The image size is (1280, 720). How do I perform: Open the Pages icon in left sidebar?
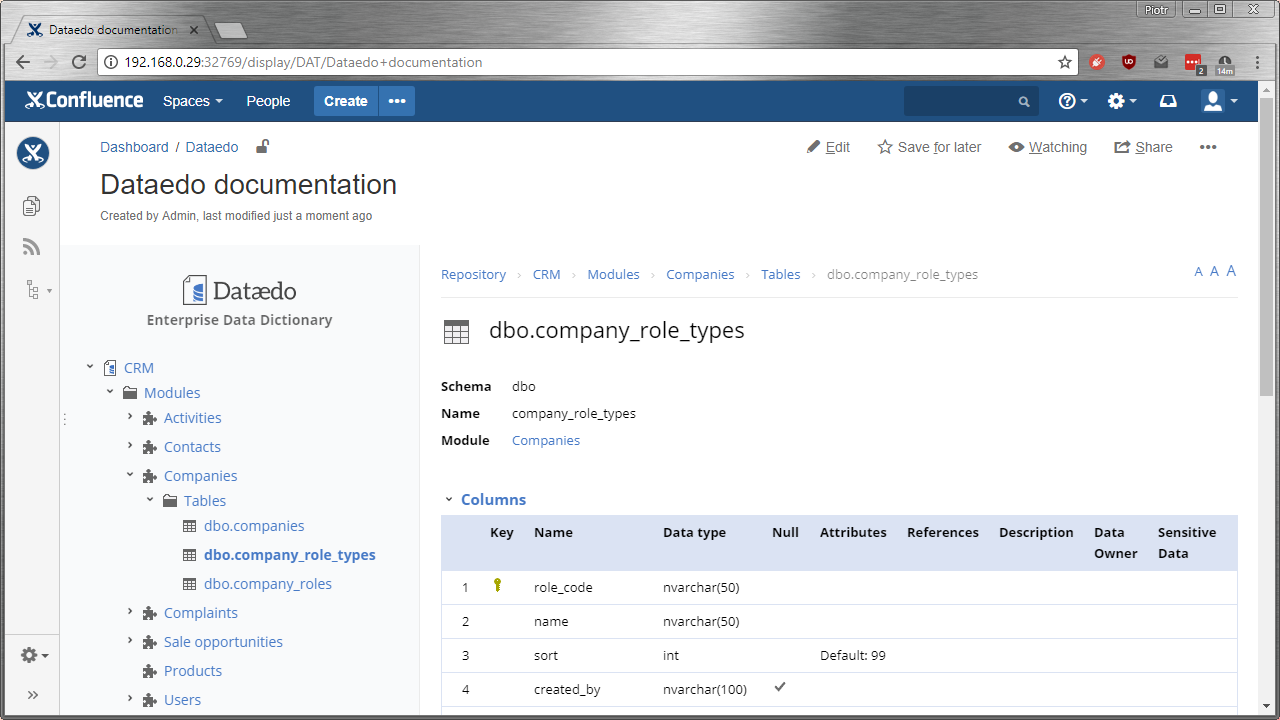(32, 206)
